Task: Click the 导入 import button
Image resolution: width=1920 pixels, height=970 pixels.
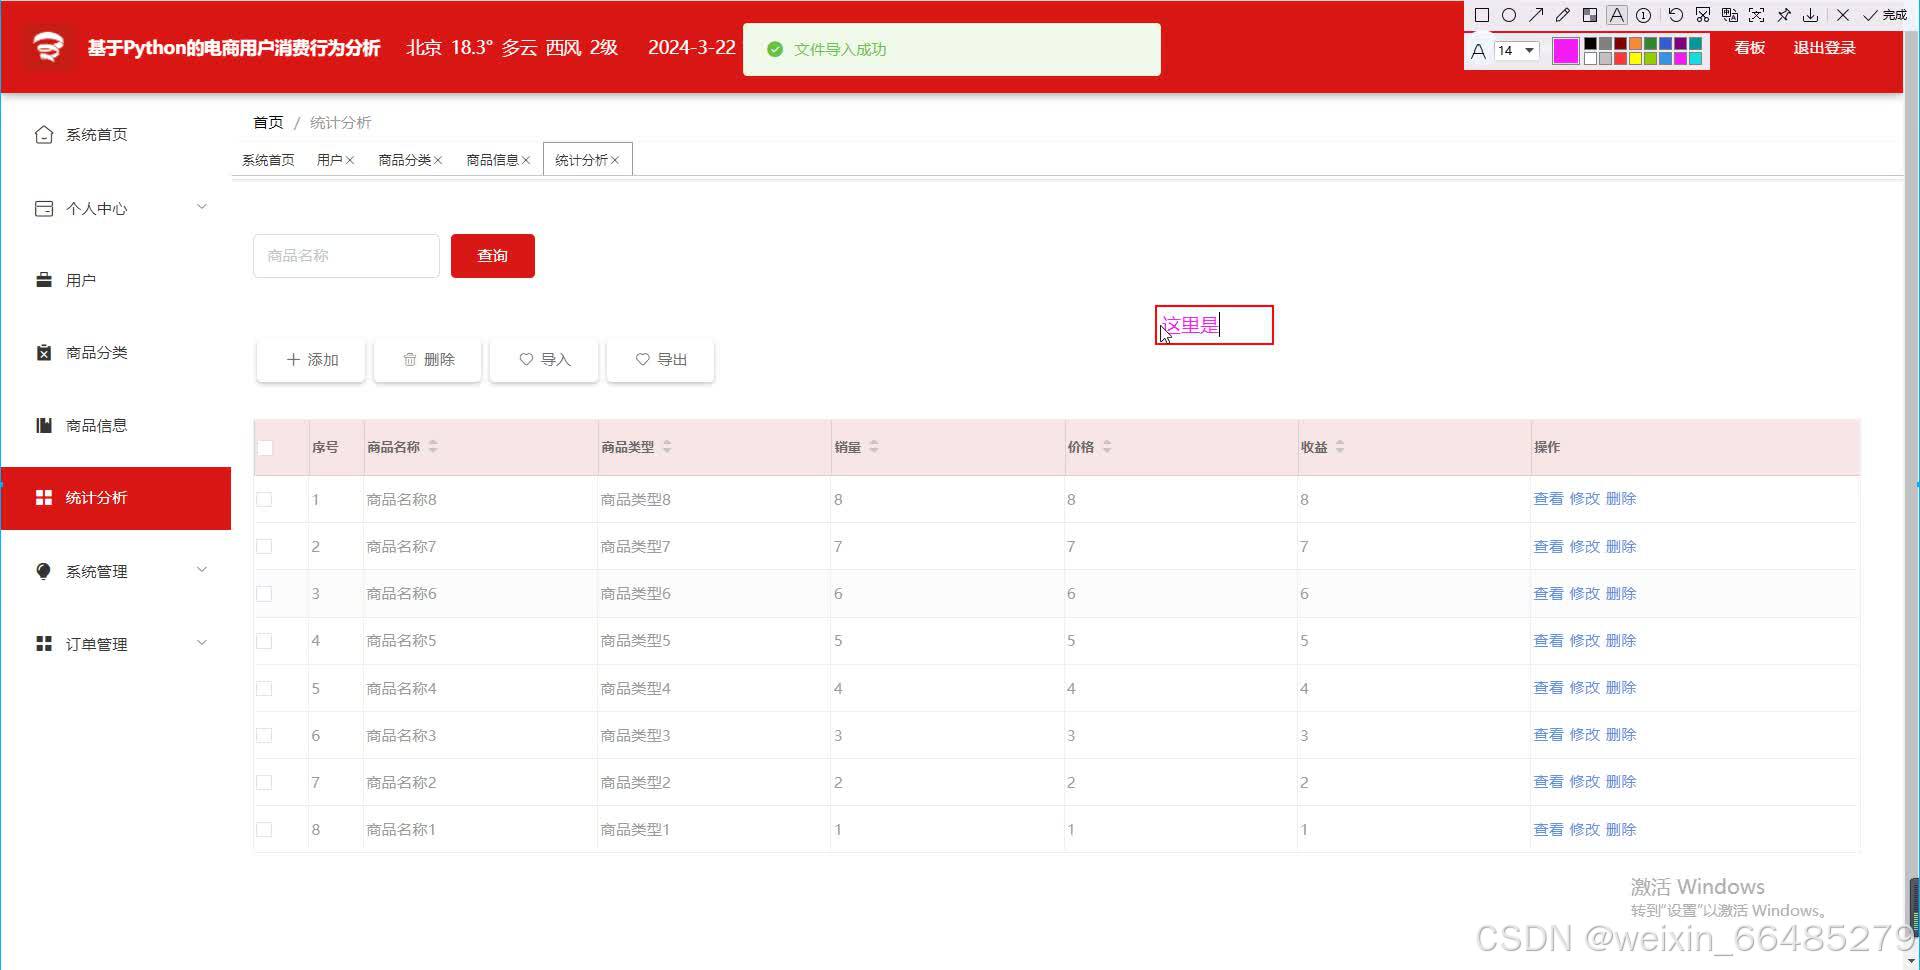Action: [544, 360]
